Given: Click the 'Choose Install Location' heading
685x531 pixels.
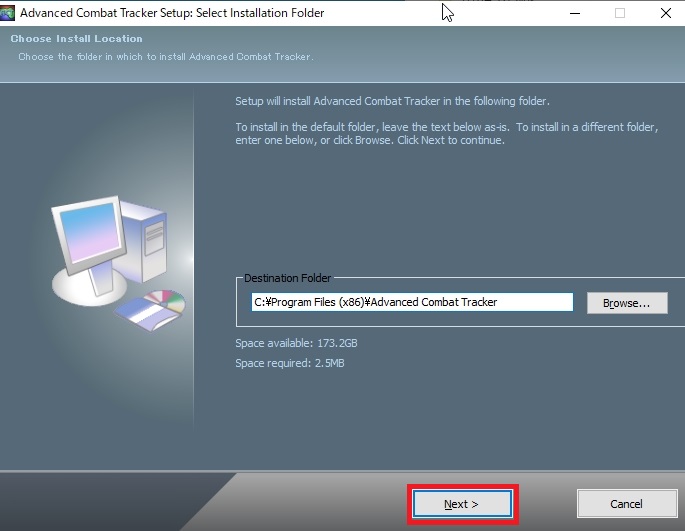Looking at the screenshot, I should click(76, 38).
